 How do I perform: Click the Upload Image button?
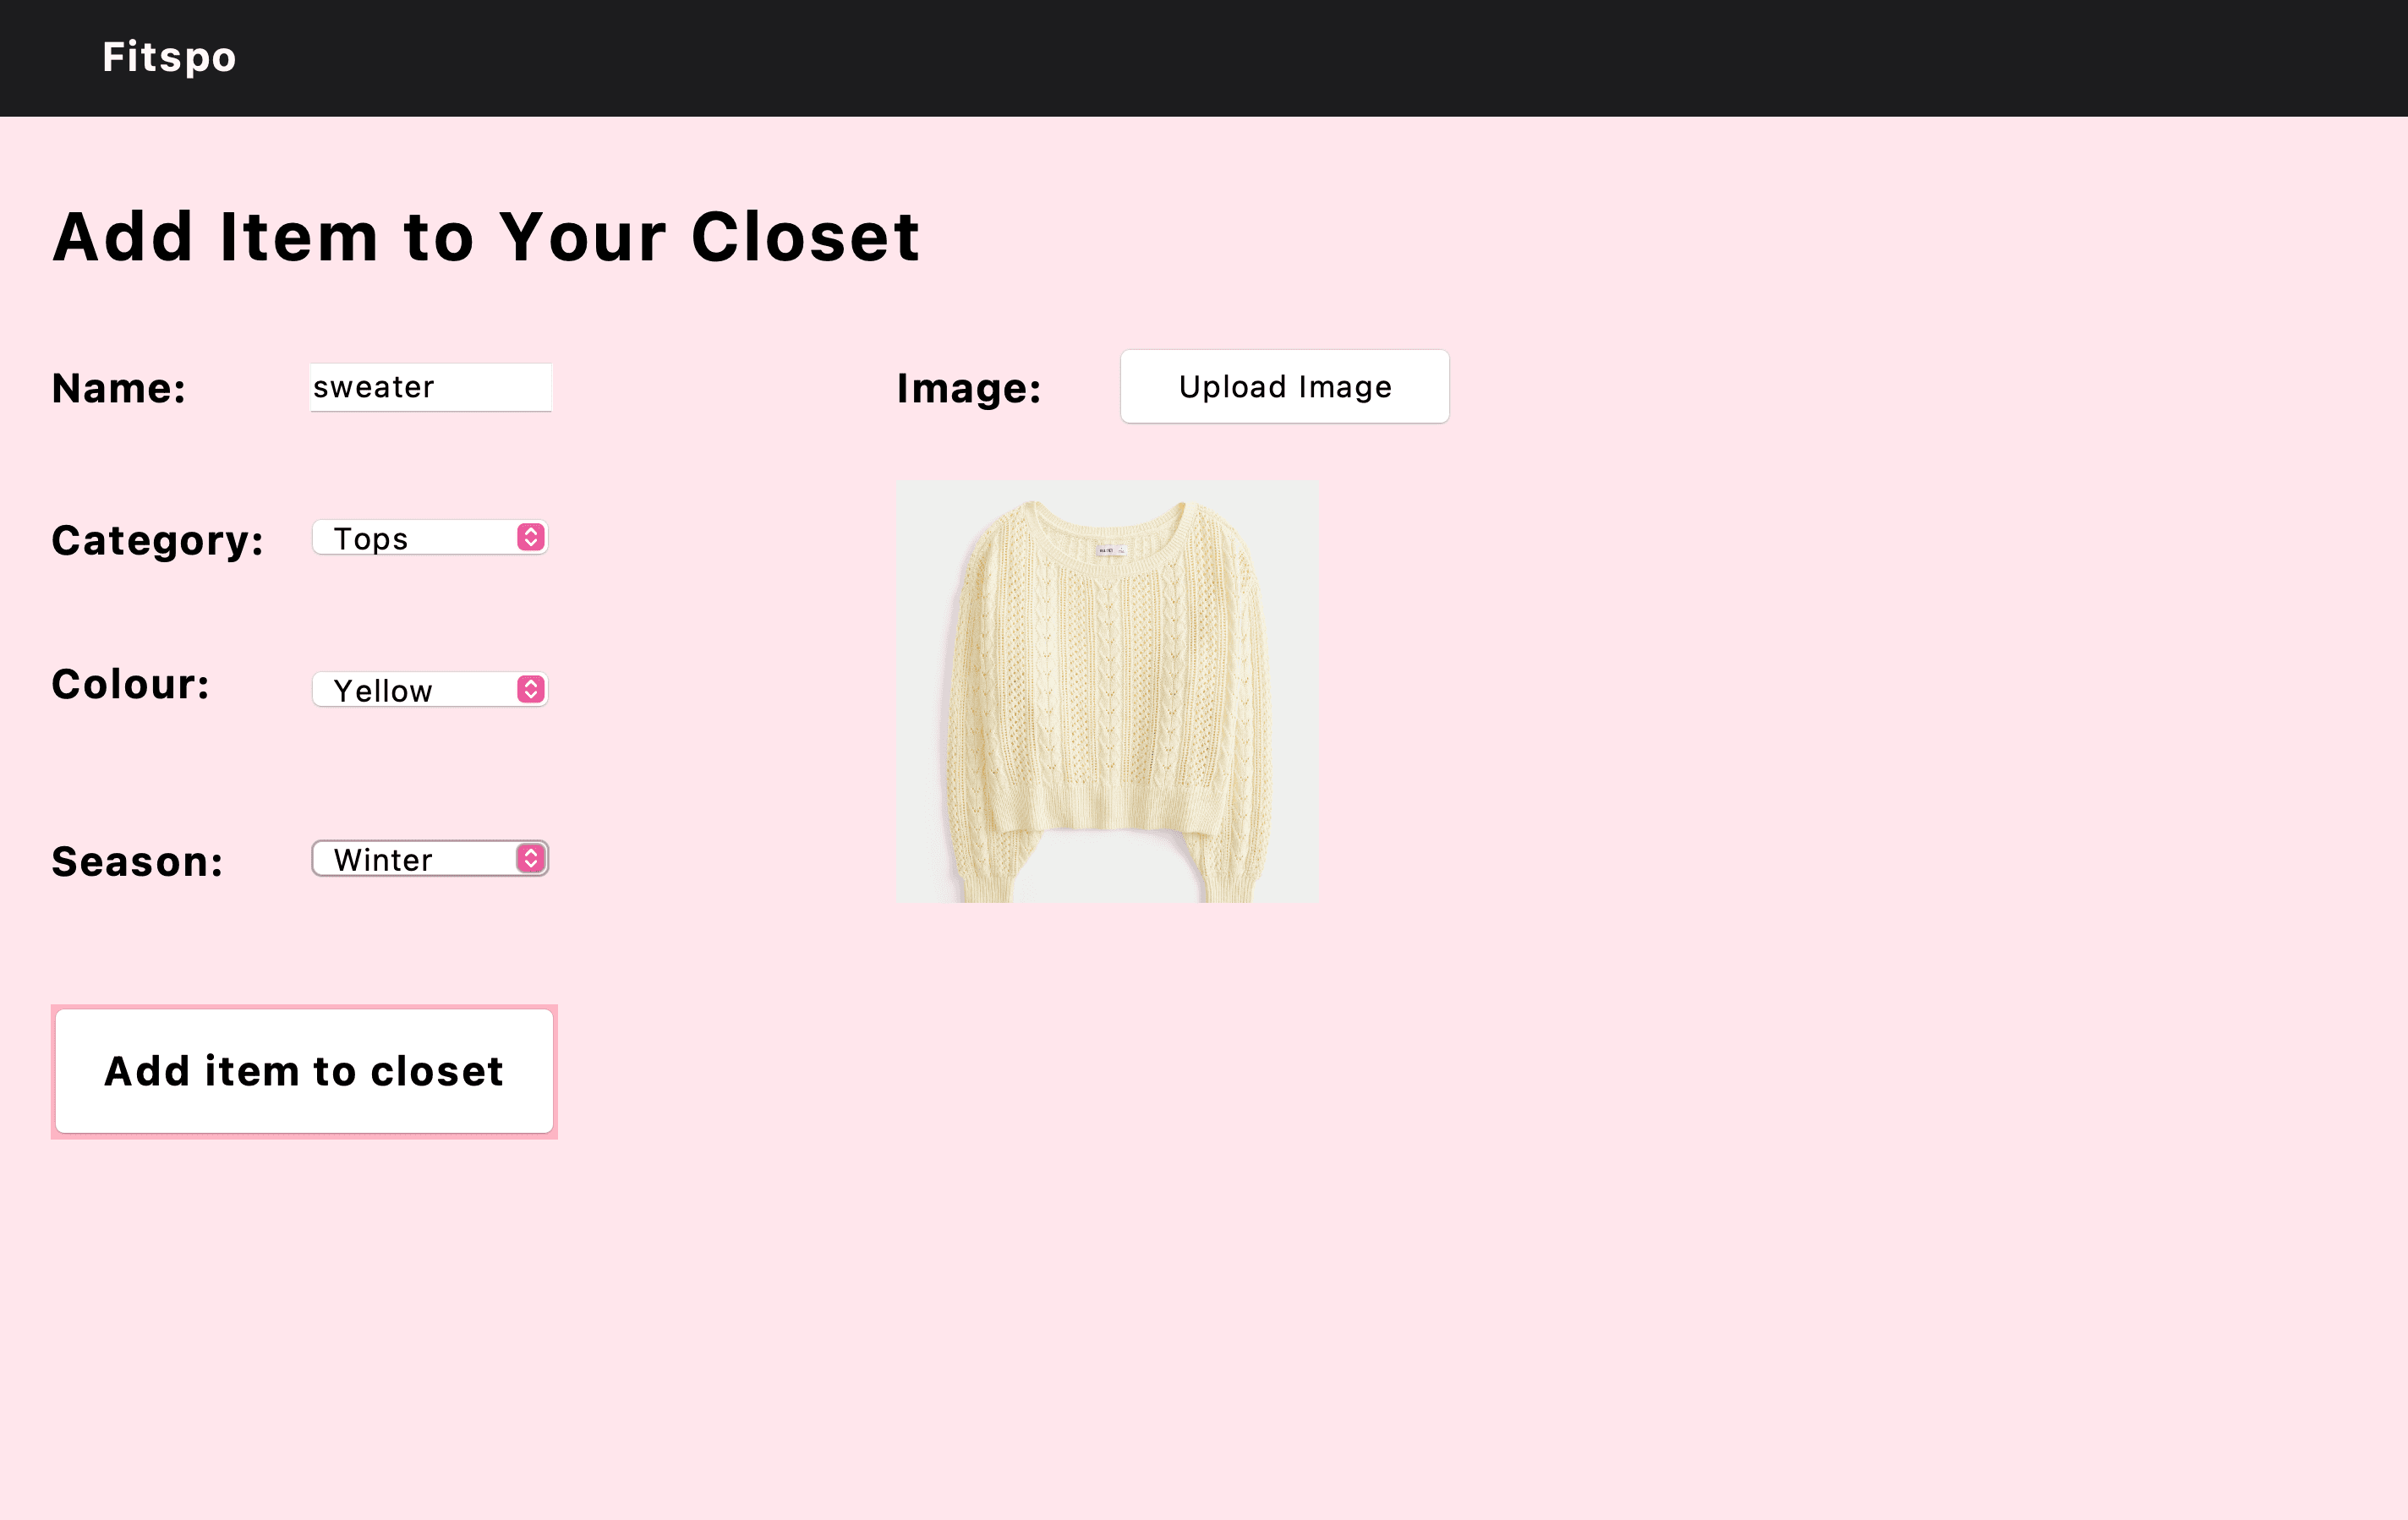(x=1284, y=387)
